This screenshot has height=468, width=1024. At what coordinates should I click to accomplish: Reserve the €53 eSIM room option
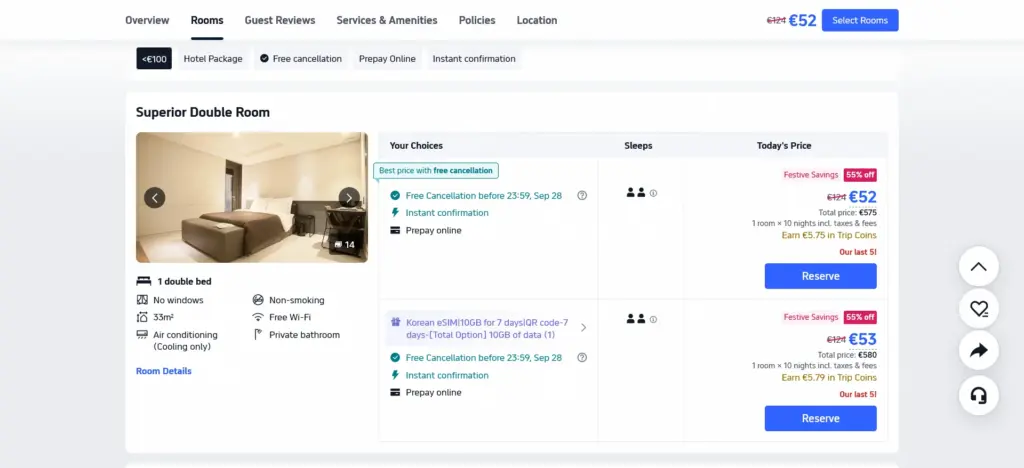[x=821, y=418]
